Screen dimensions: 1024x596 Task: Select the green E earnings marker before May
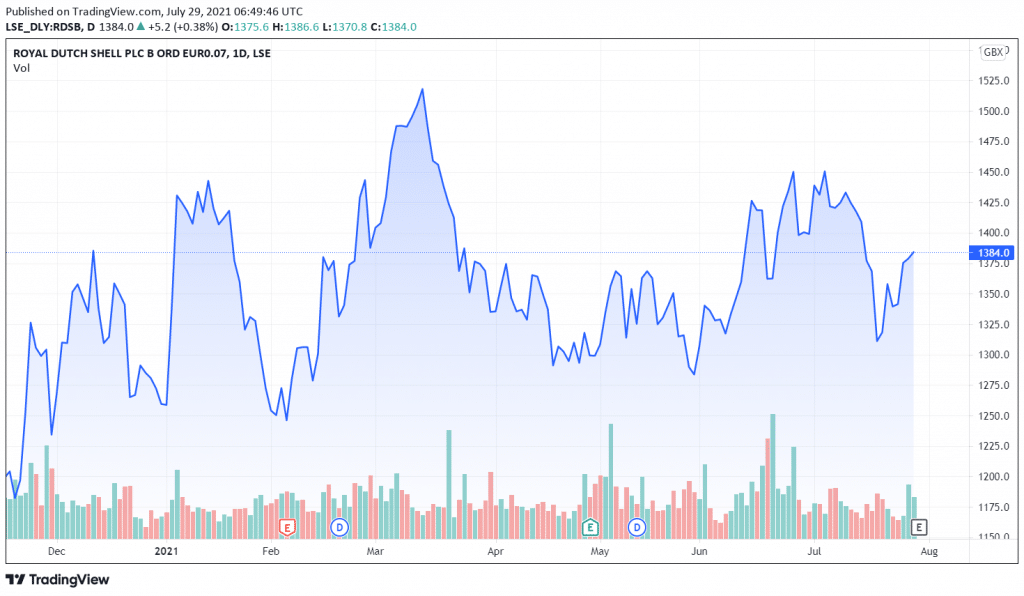tap(590, 527)
